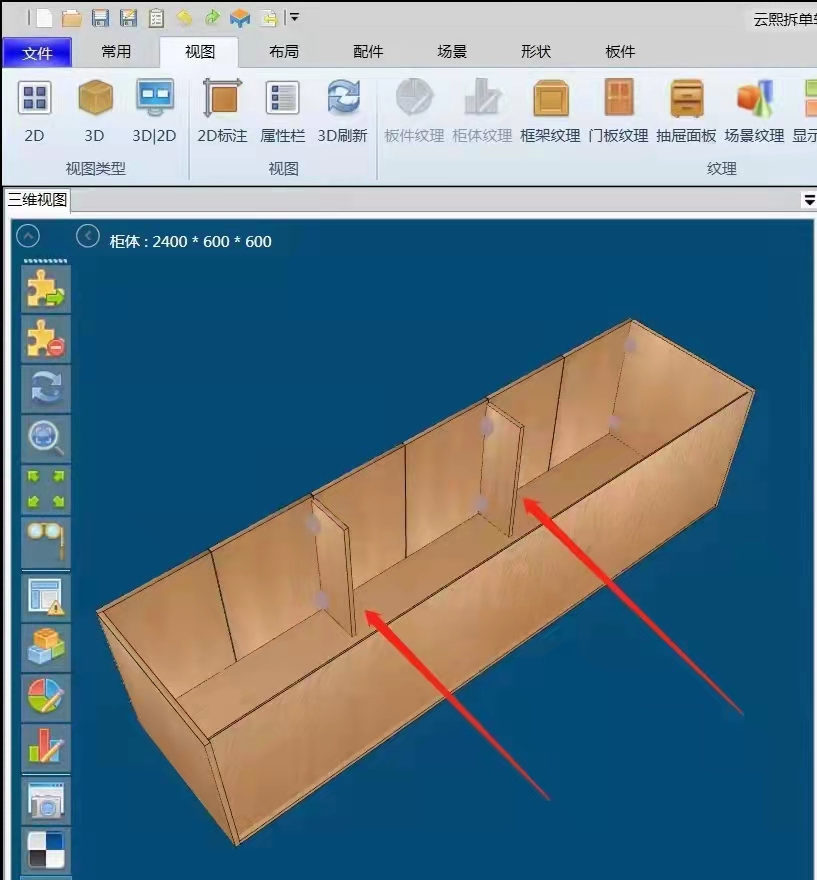The height and width of the screenshot is (880, 817).
Task: Open the 文件 file menu
Action: coord(37,53)
